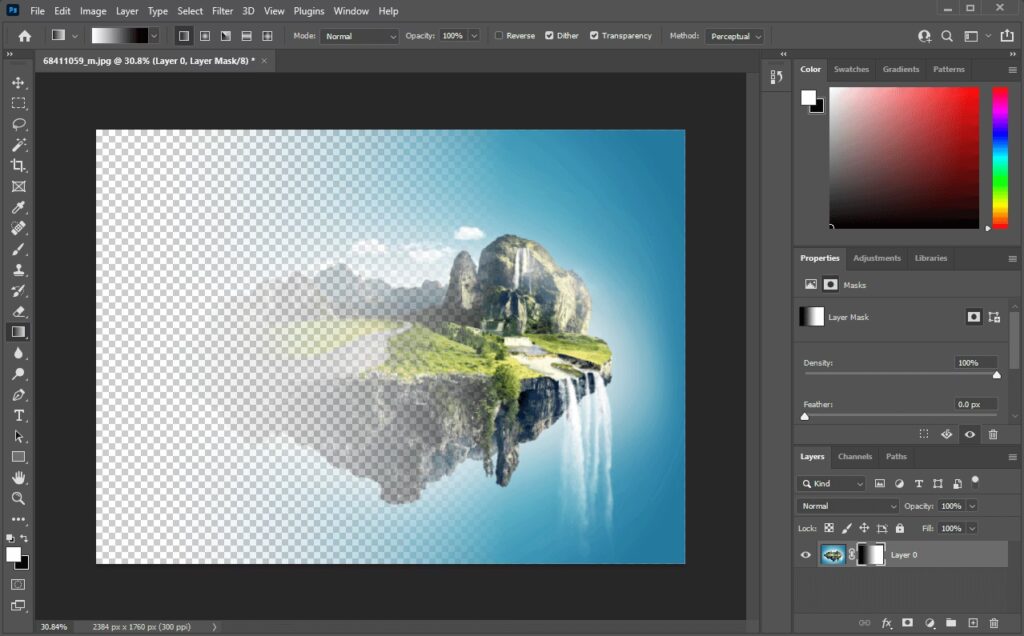This screenshot has width=1024, height=636.
Task: Open the Filter menu
Action: click(x=222, y=11)
